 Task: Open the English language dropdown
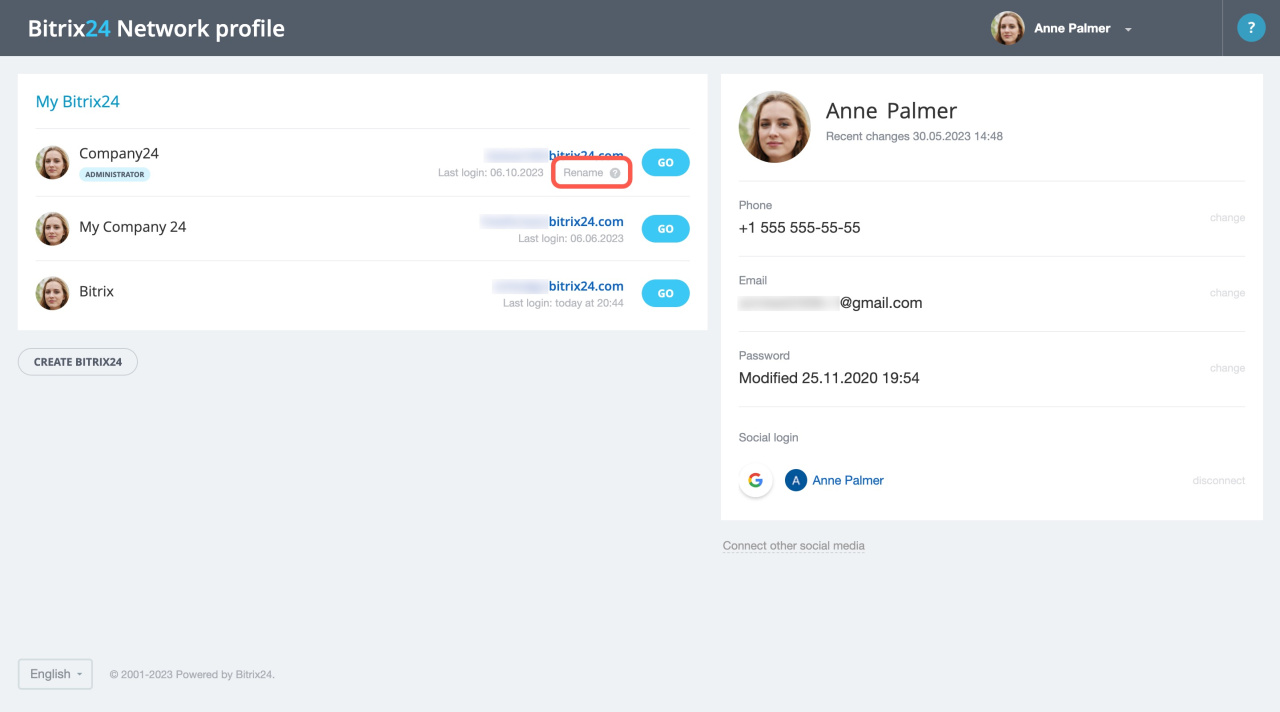pyautogui.click(x=55, y=674)
